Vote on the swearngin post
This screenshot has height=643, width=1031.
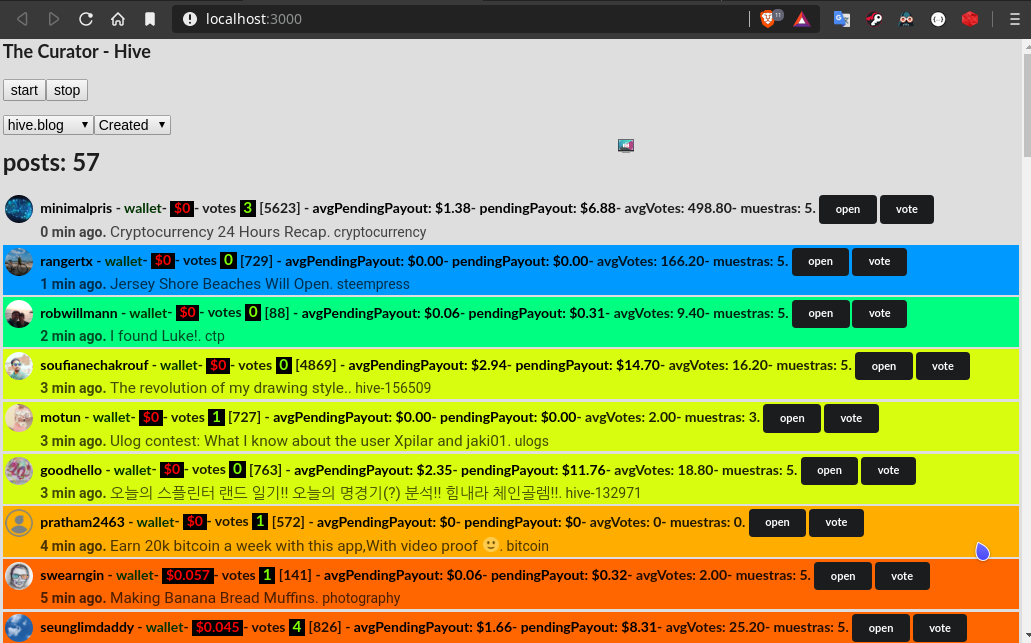(902, 576)
